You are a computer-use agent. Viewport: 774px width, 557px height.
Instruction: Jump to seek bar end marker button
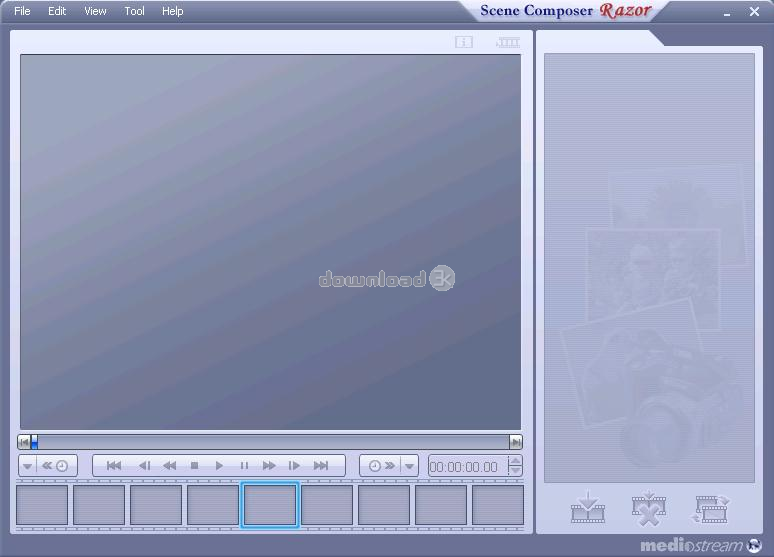[x=516, y=442]
